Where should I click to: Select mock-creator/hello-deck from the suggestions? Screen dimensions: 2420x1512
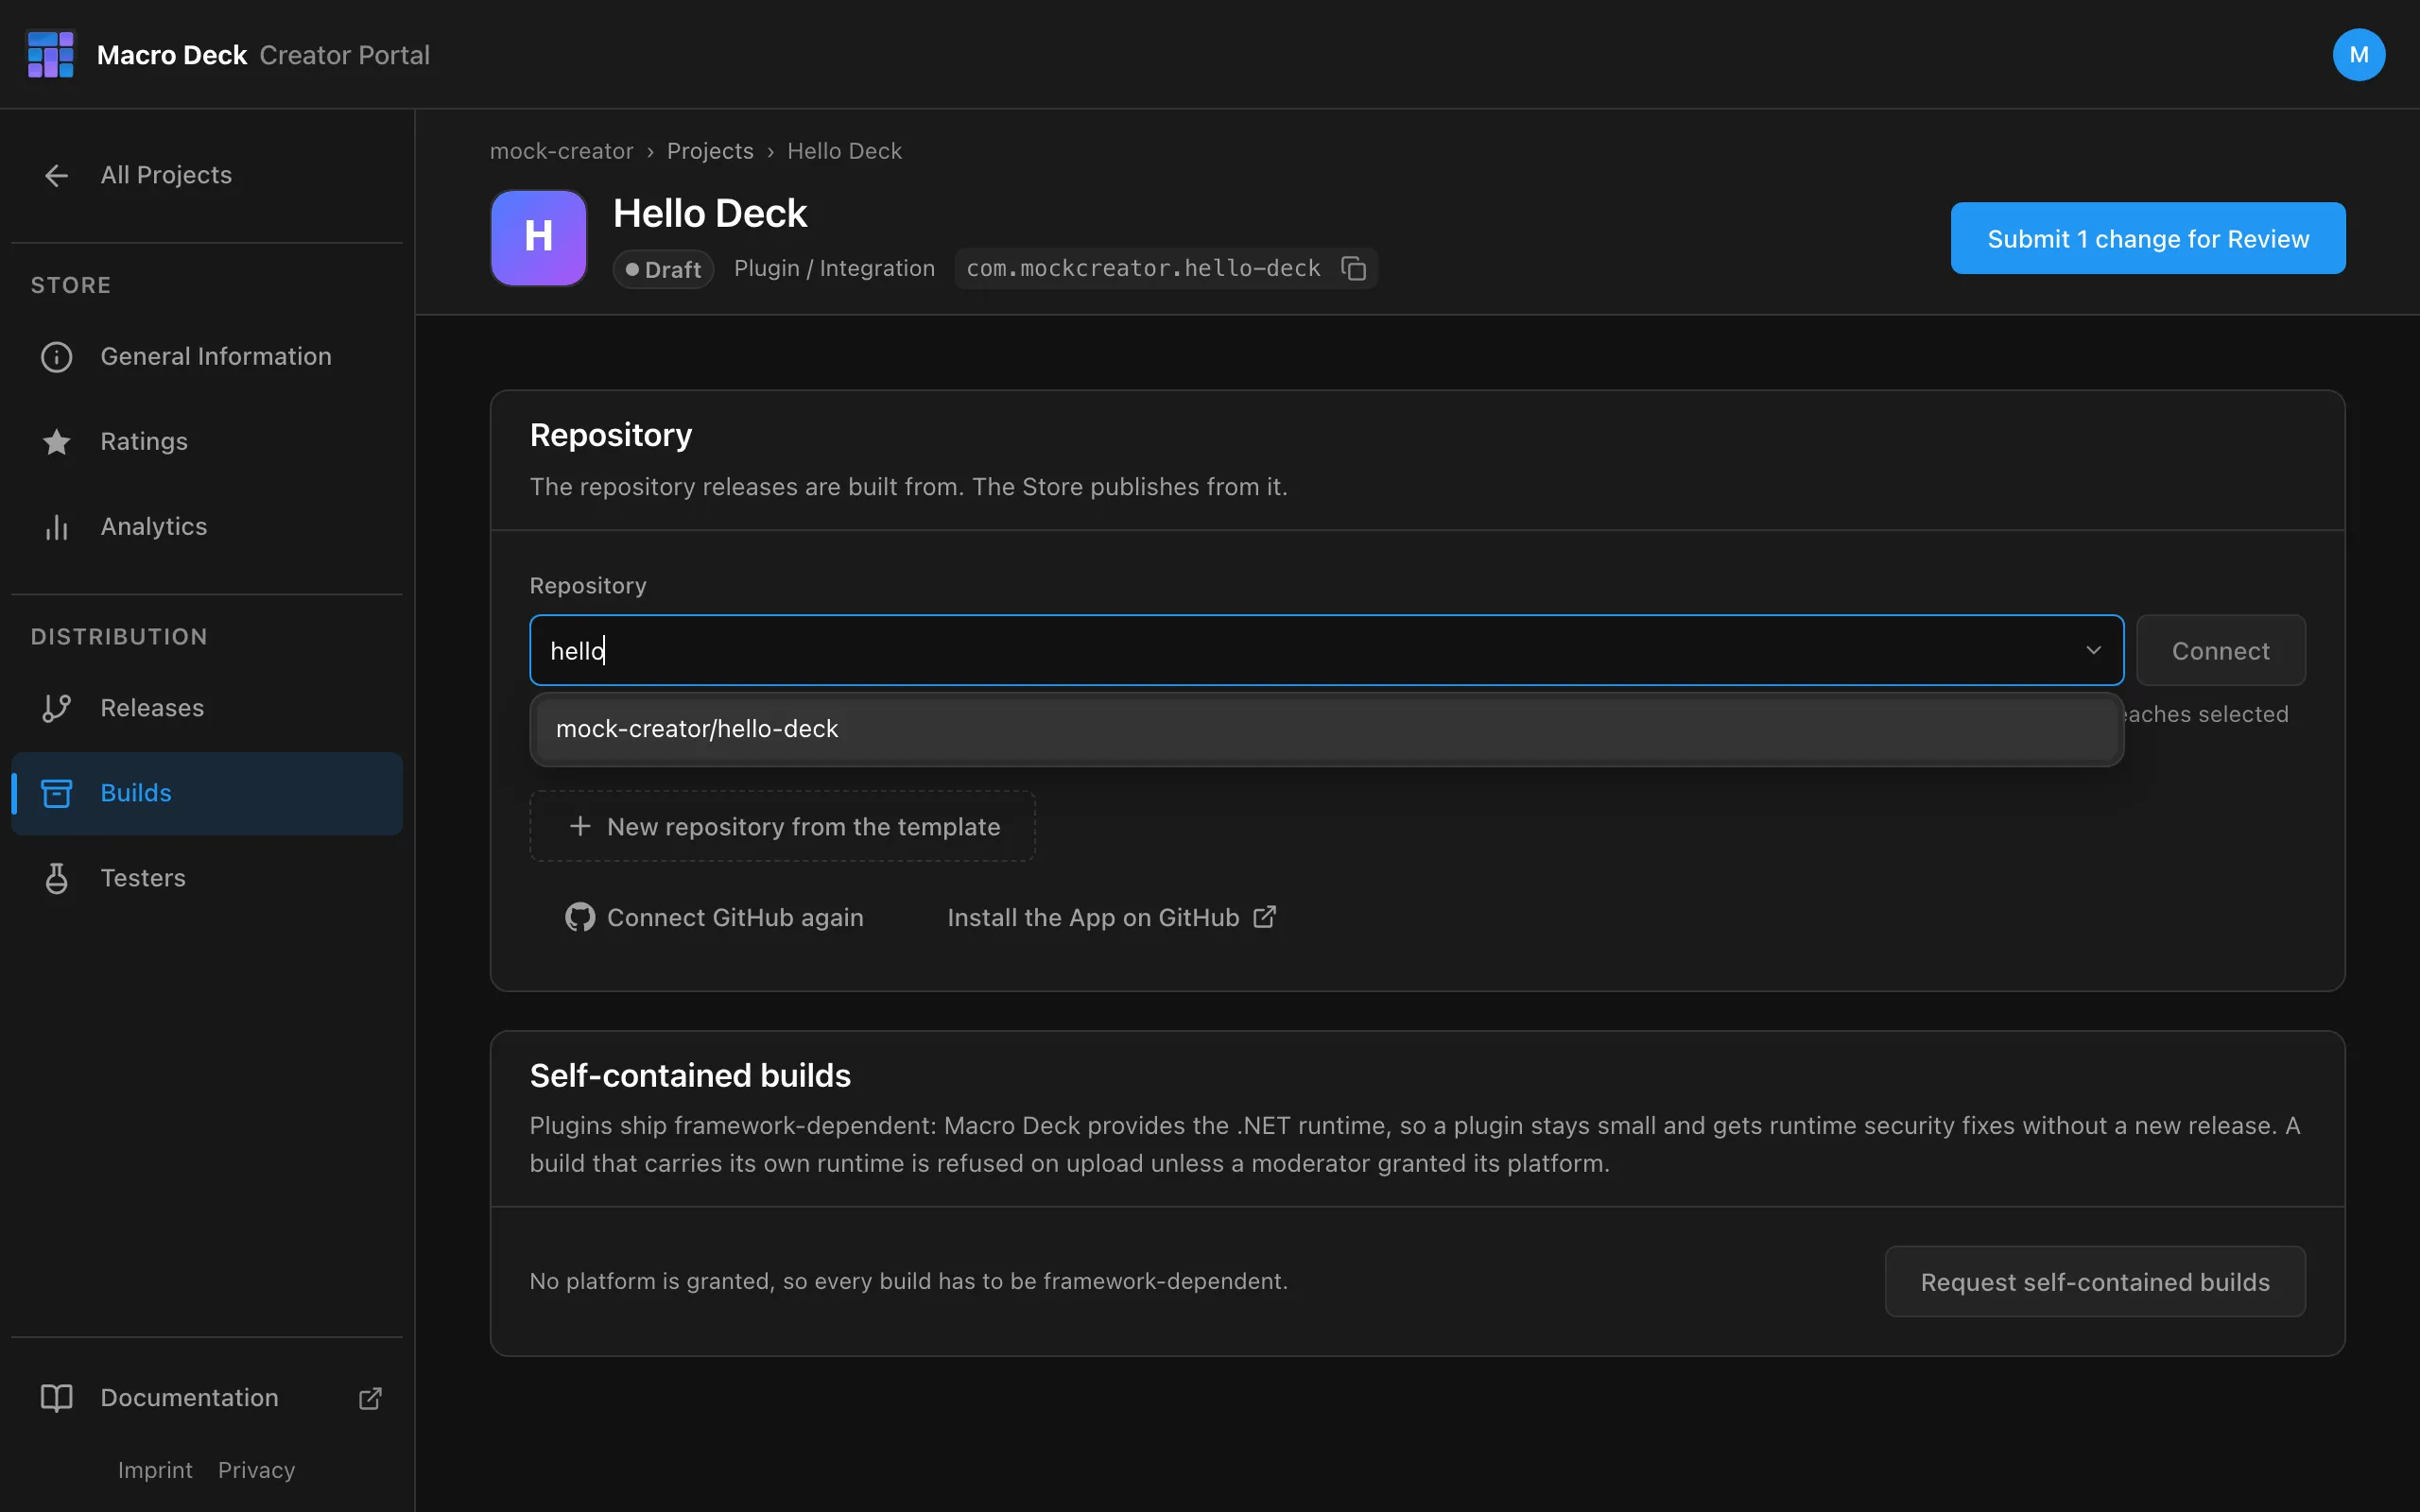click(x=1326, y=729)
